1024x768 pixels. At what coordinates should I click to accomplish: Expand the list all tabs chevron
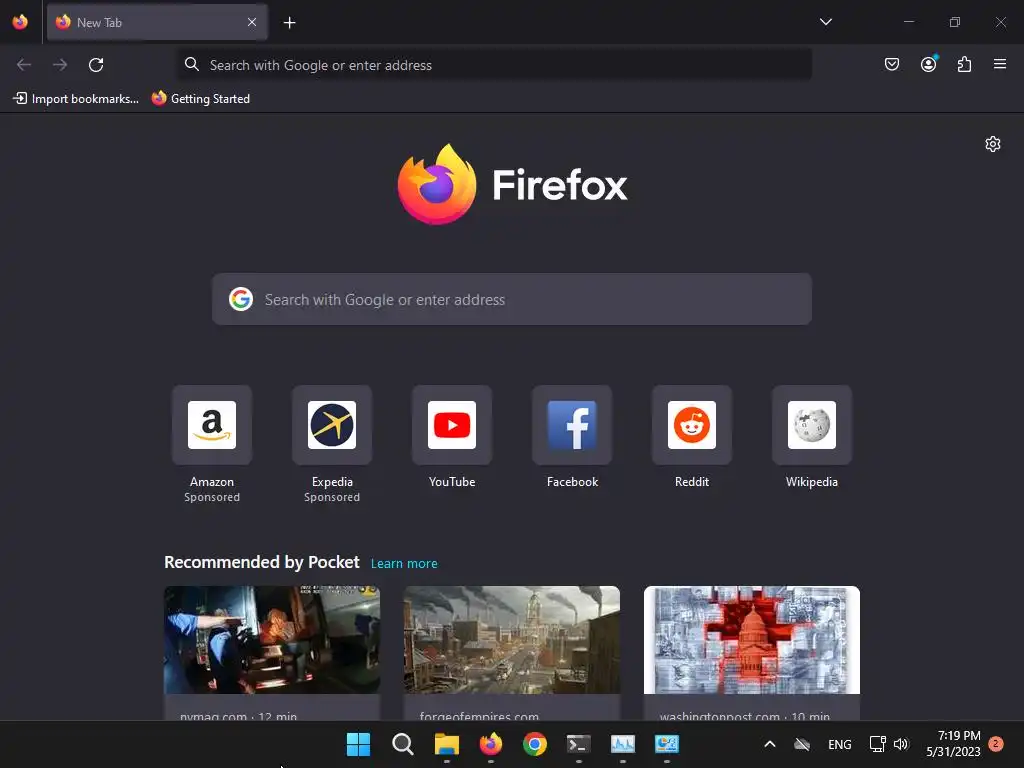[x=825, y=22]
